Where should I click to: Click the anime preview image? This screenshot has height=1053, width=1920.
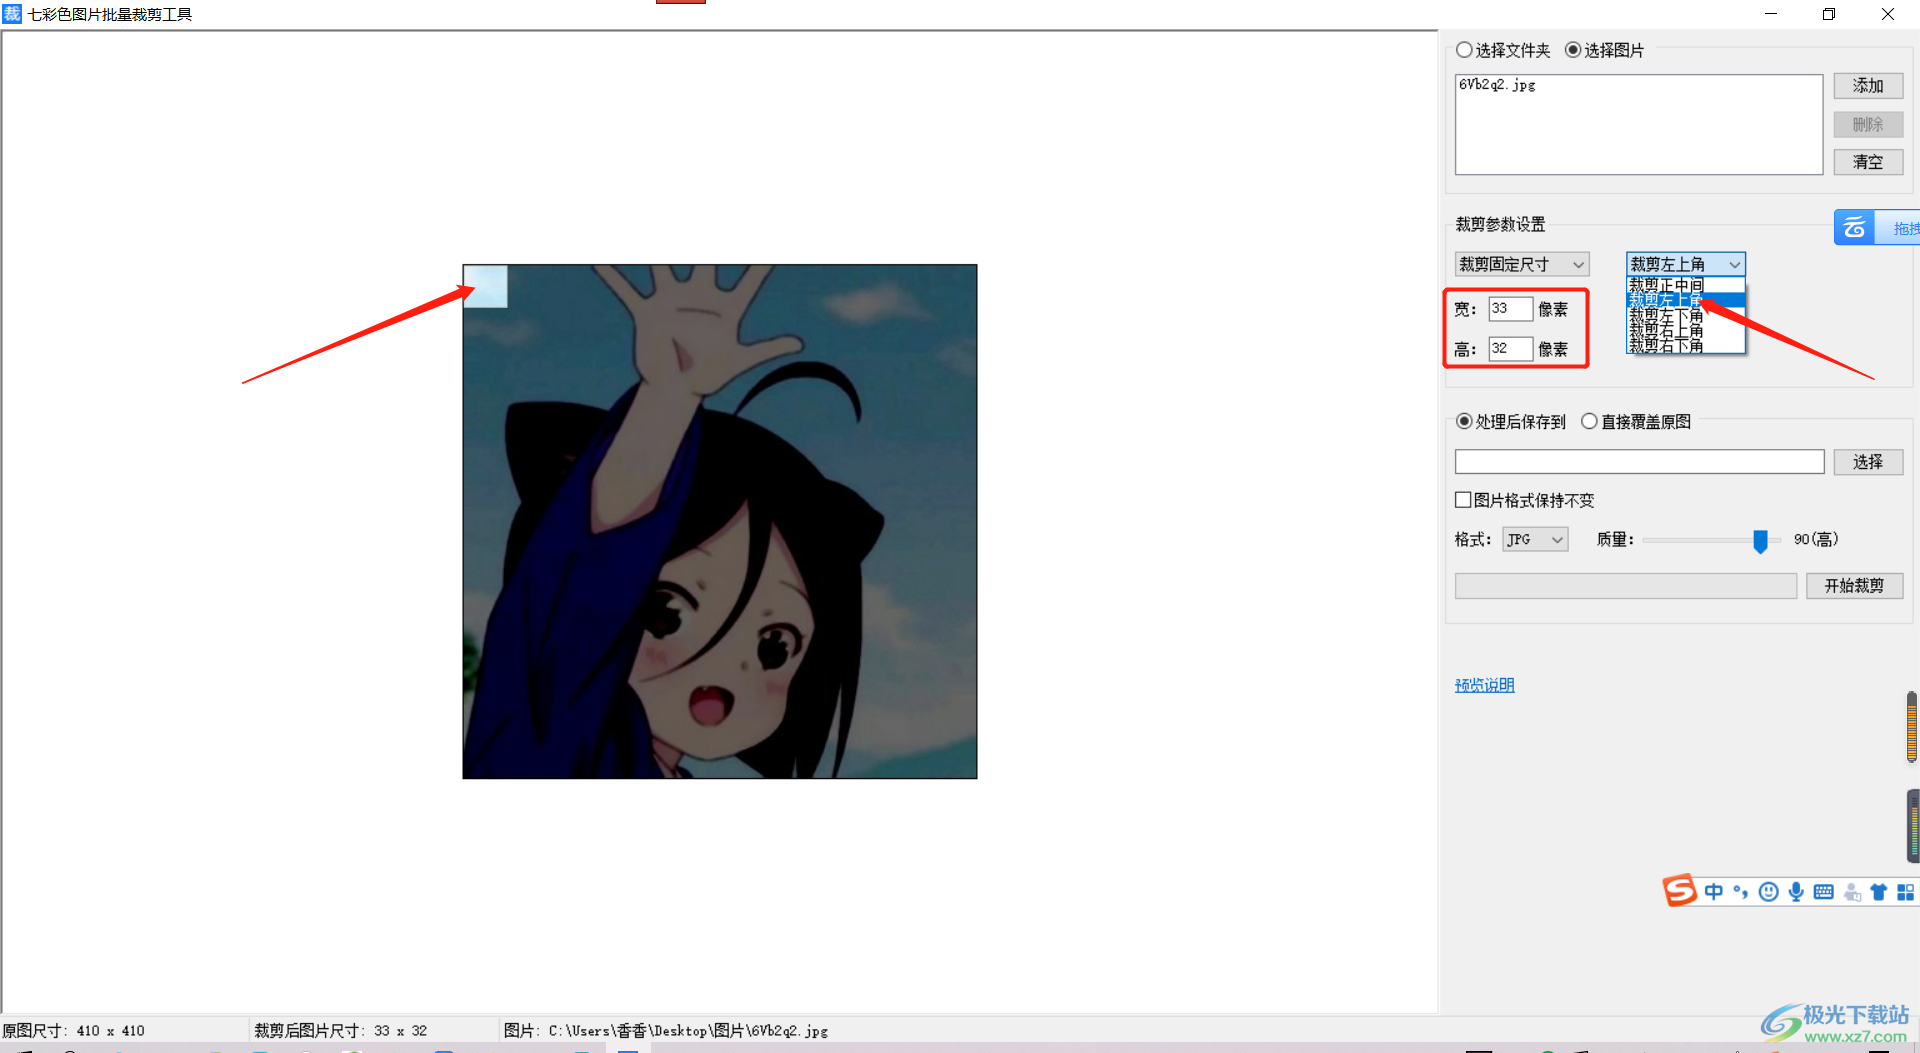[719, 521]
